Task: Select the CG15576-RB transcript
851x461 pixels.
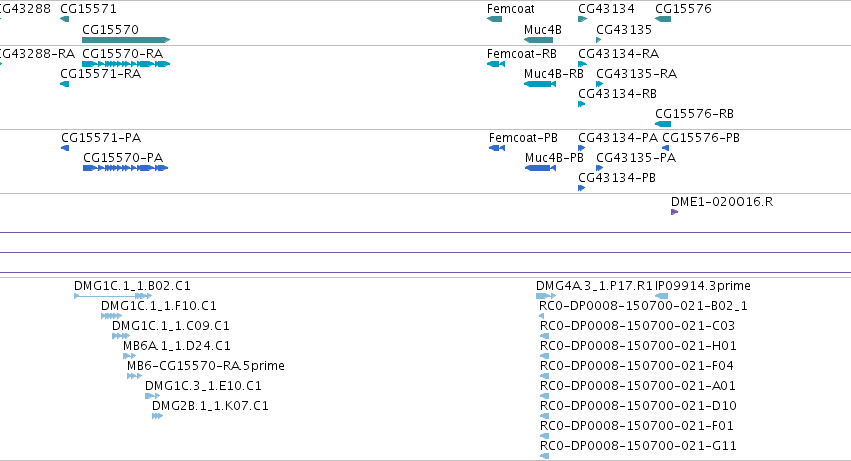Action: 663,124
